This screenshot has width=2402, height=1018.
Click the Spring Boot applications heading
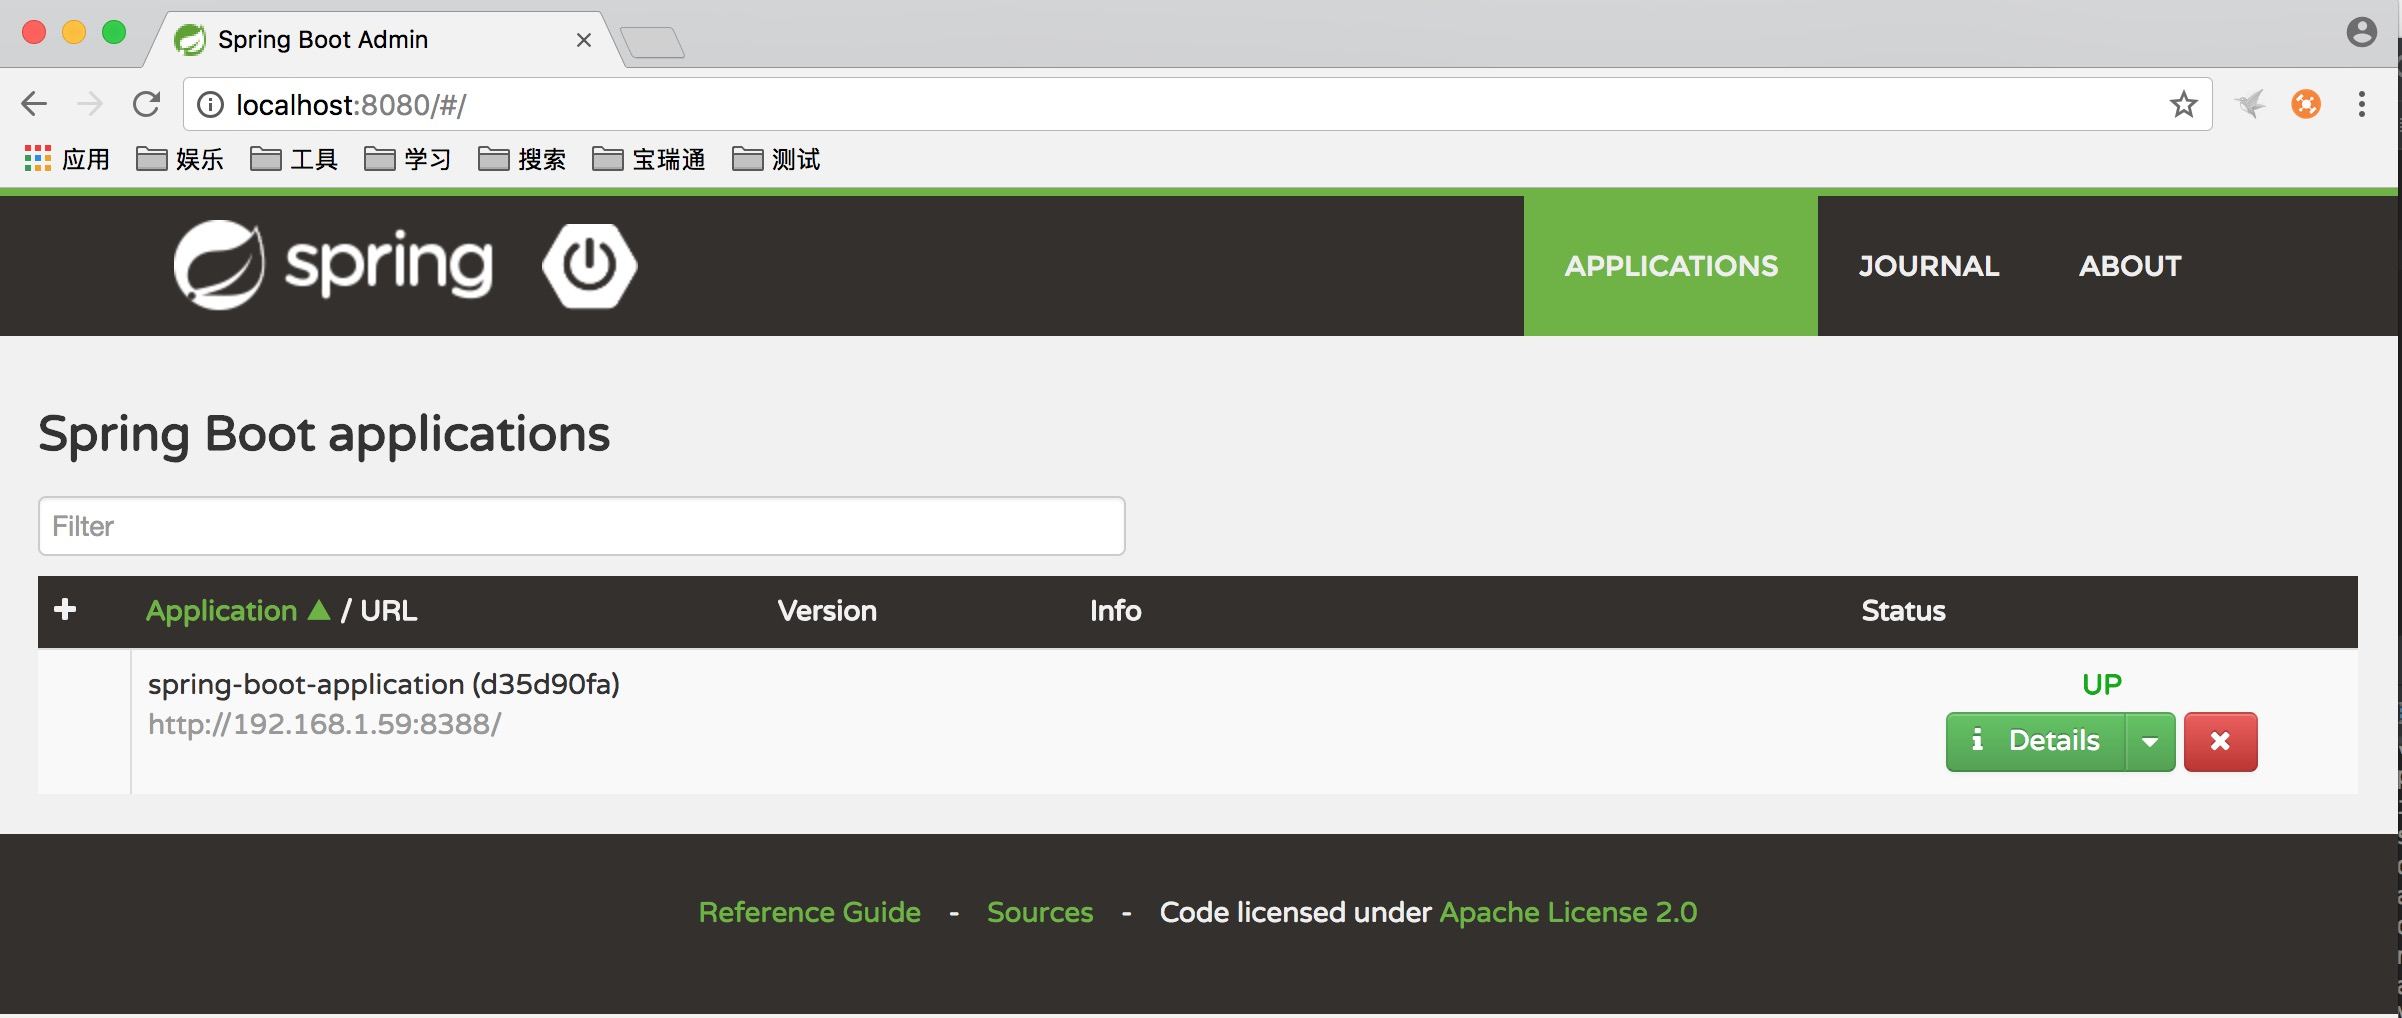tap(324, 434)
